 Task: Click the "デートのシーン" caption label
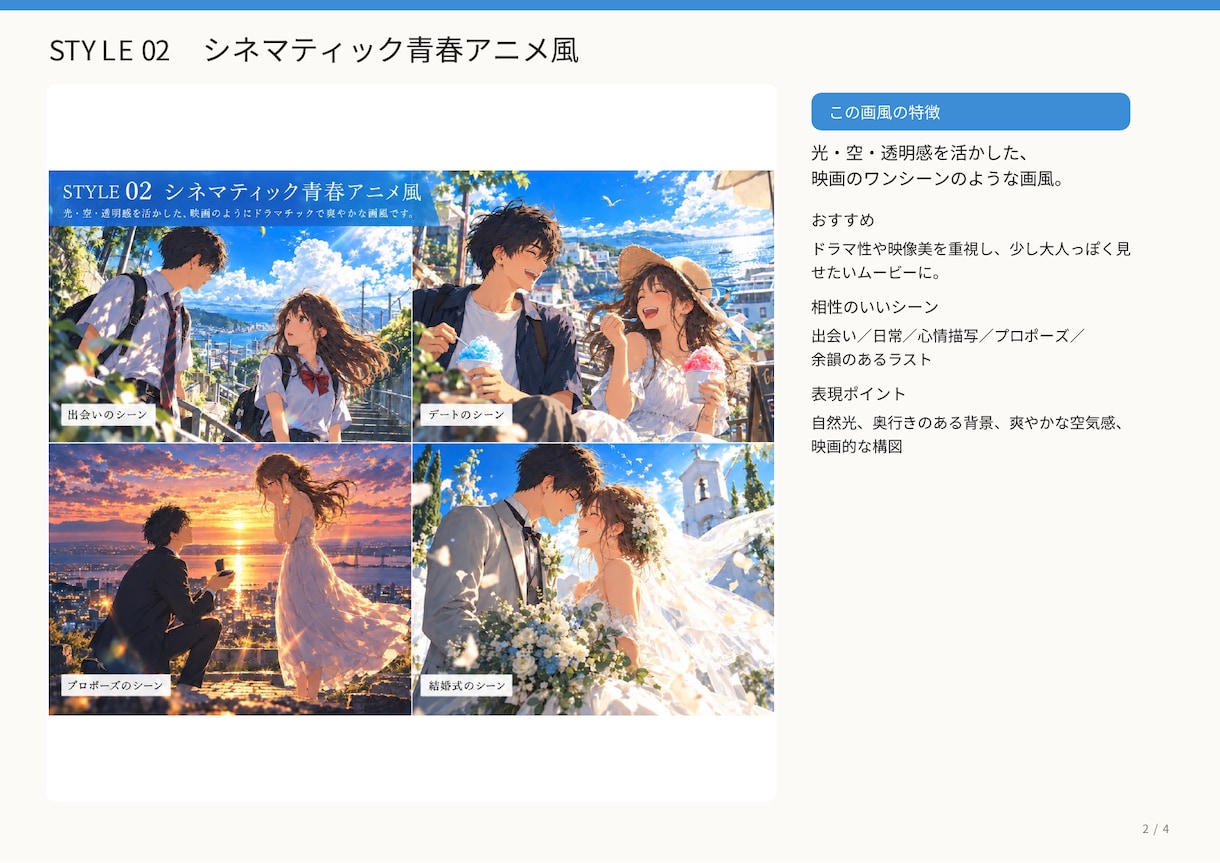466,414
